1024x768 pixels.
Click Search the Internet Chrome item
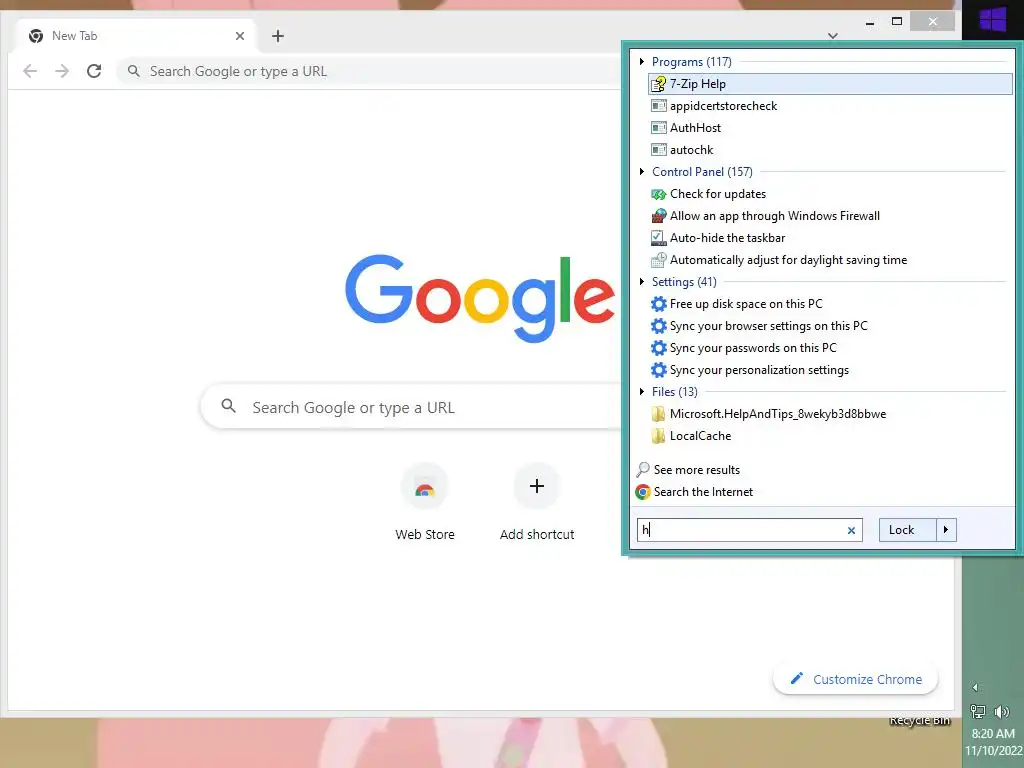point(694,492)
